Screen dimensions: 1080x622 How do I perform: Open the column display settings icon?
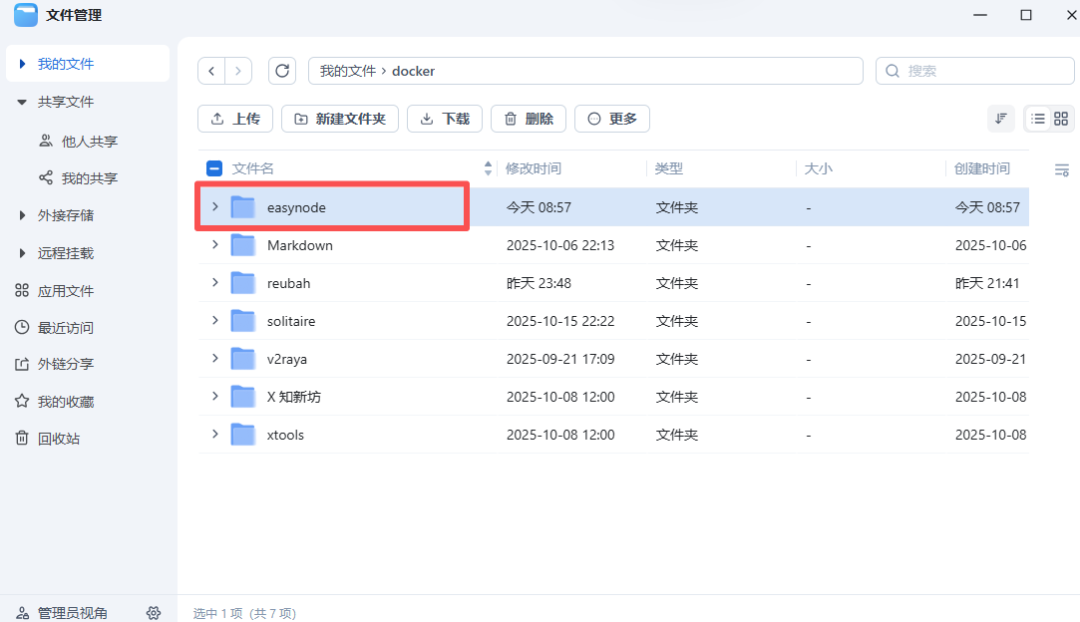click(1063, 168)
